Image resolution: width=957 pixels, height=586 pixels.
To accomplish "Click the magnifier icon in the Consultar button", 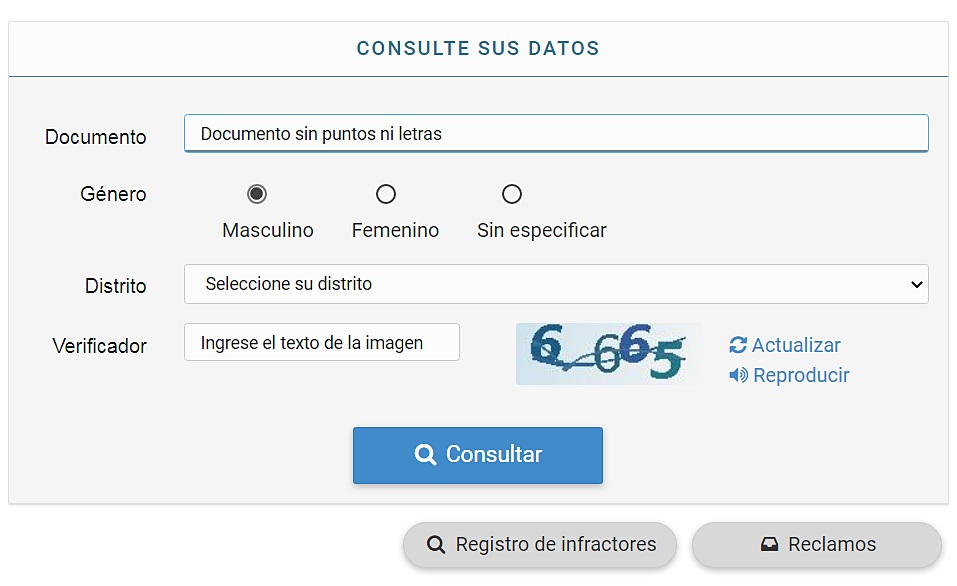I will [x=425, y=455].
